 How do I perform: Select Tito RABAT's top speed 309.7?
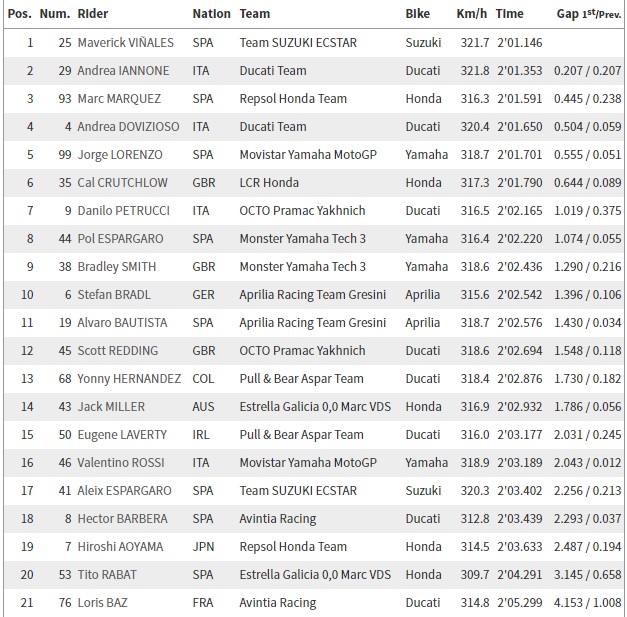point(472,575)
